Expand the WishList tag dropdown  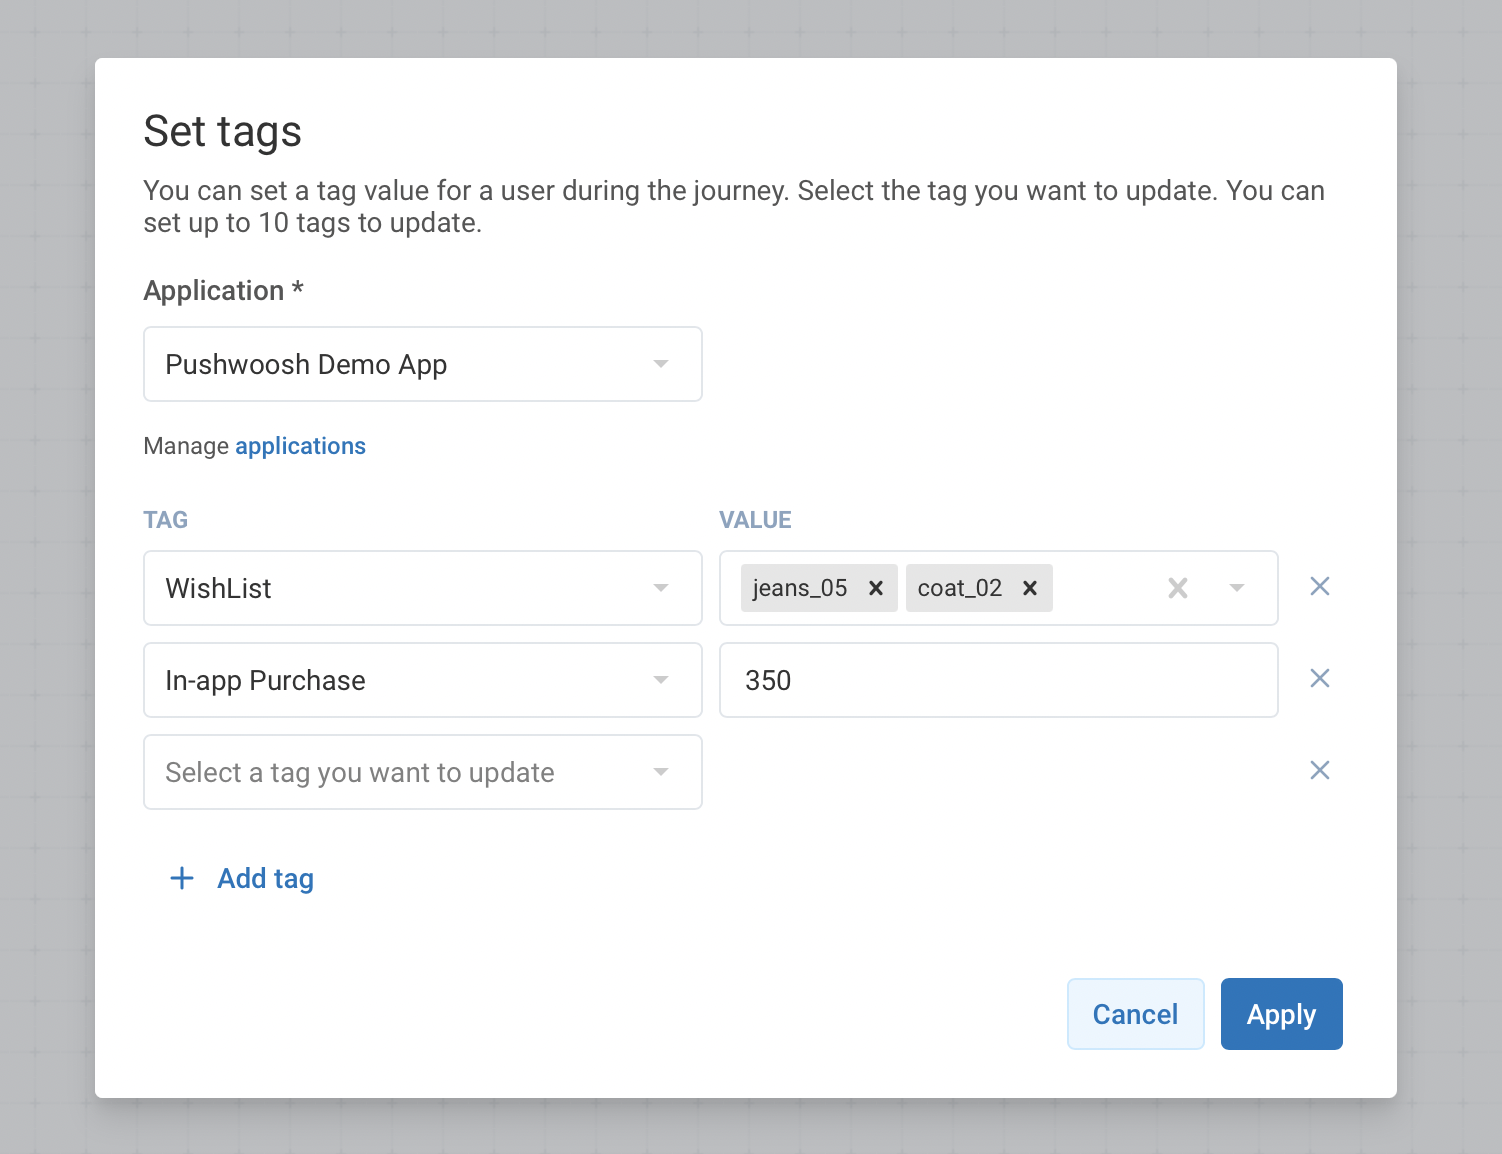tap(661, 588)
